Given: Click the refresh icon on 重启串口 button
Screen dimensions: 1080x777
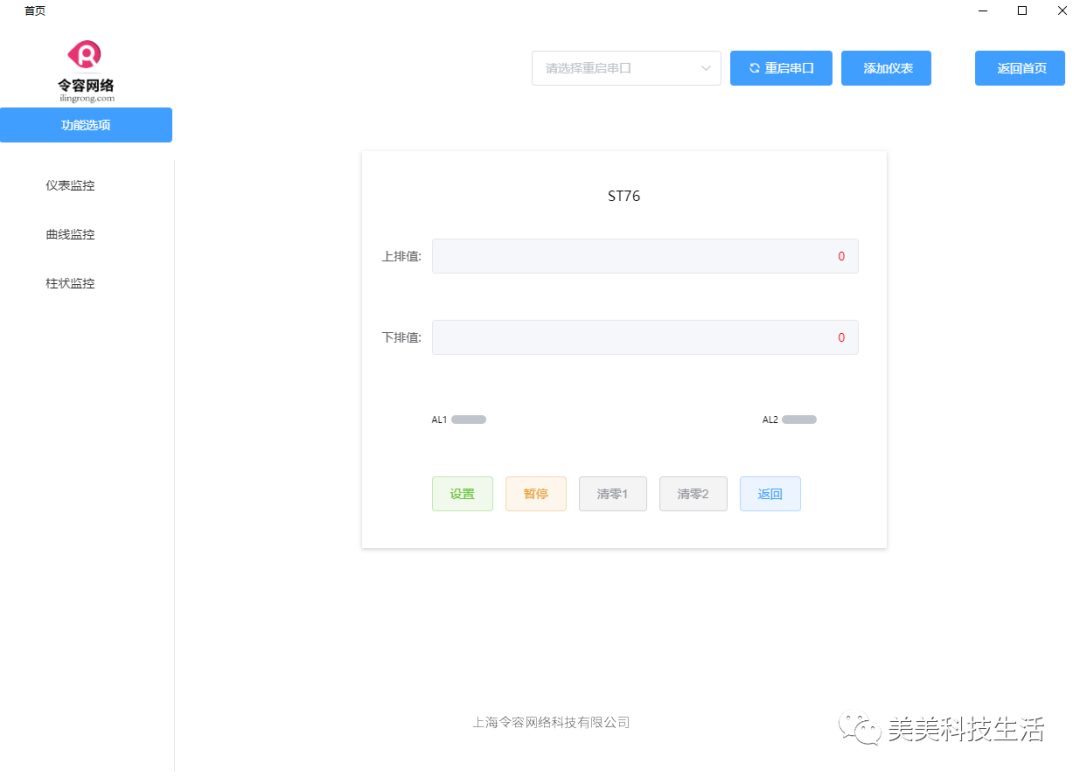Looking at the screenshot, I should click(x=755, y=68).
